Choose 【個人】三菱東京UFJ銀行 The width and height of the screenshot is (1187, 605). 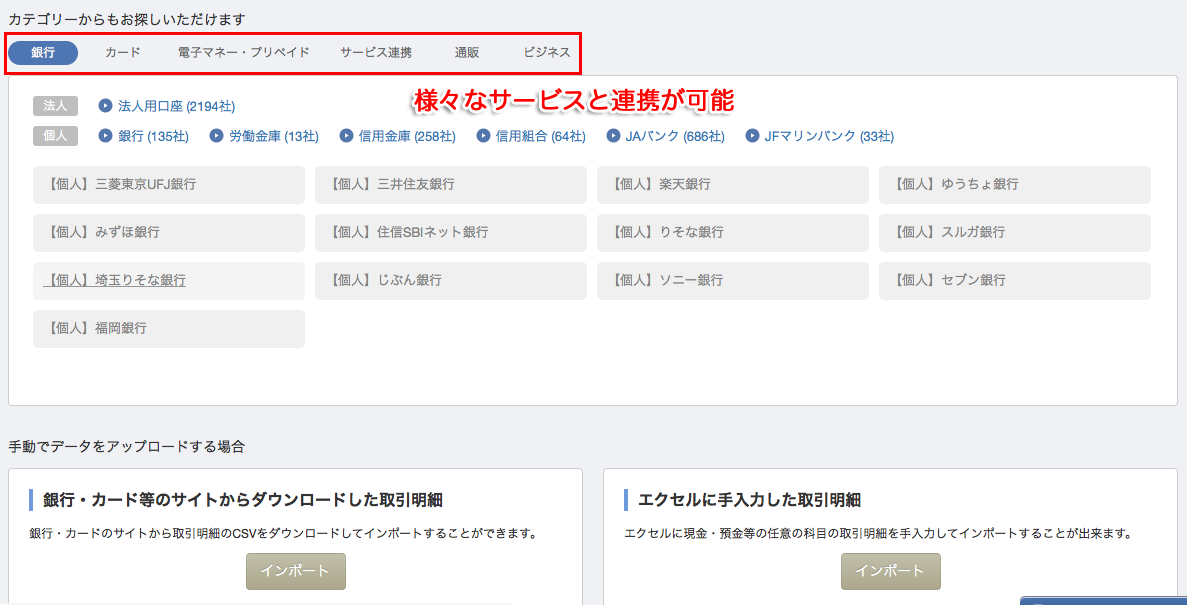point(169,185)
